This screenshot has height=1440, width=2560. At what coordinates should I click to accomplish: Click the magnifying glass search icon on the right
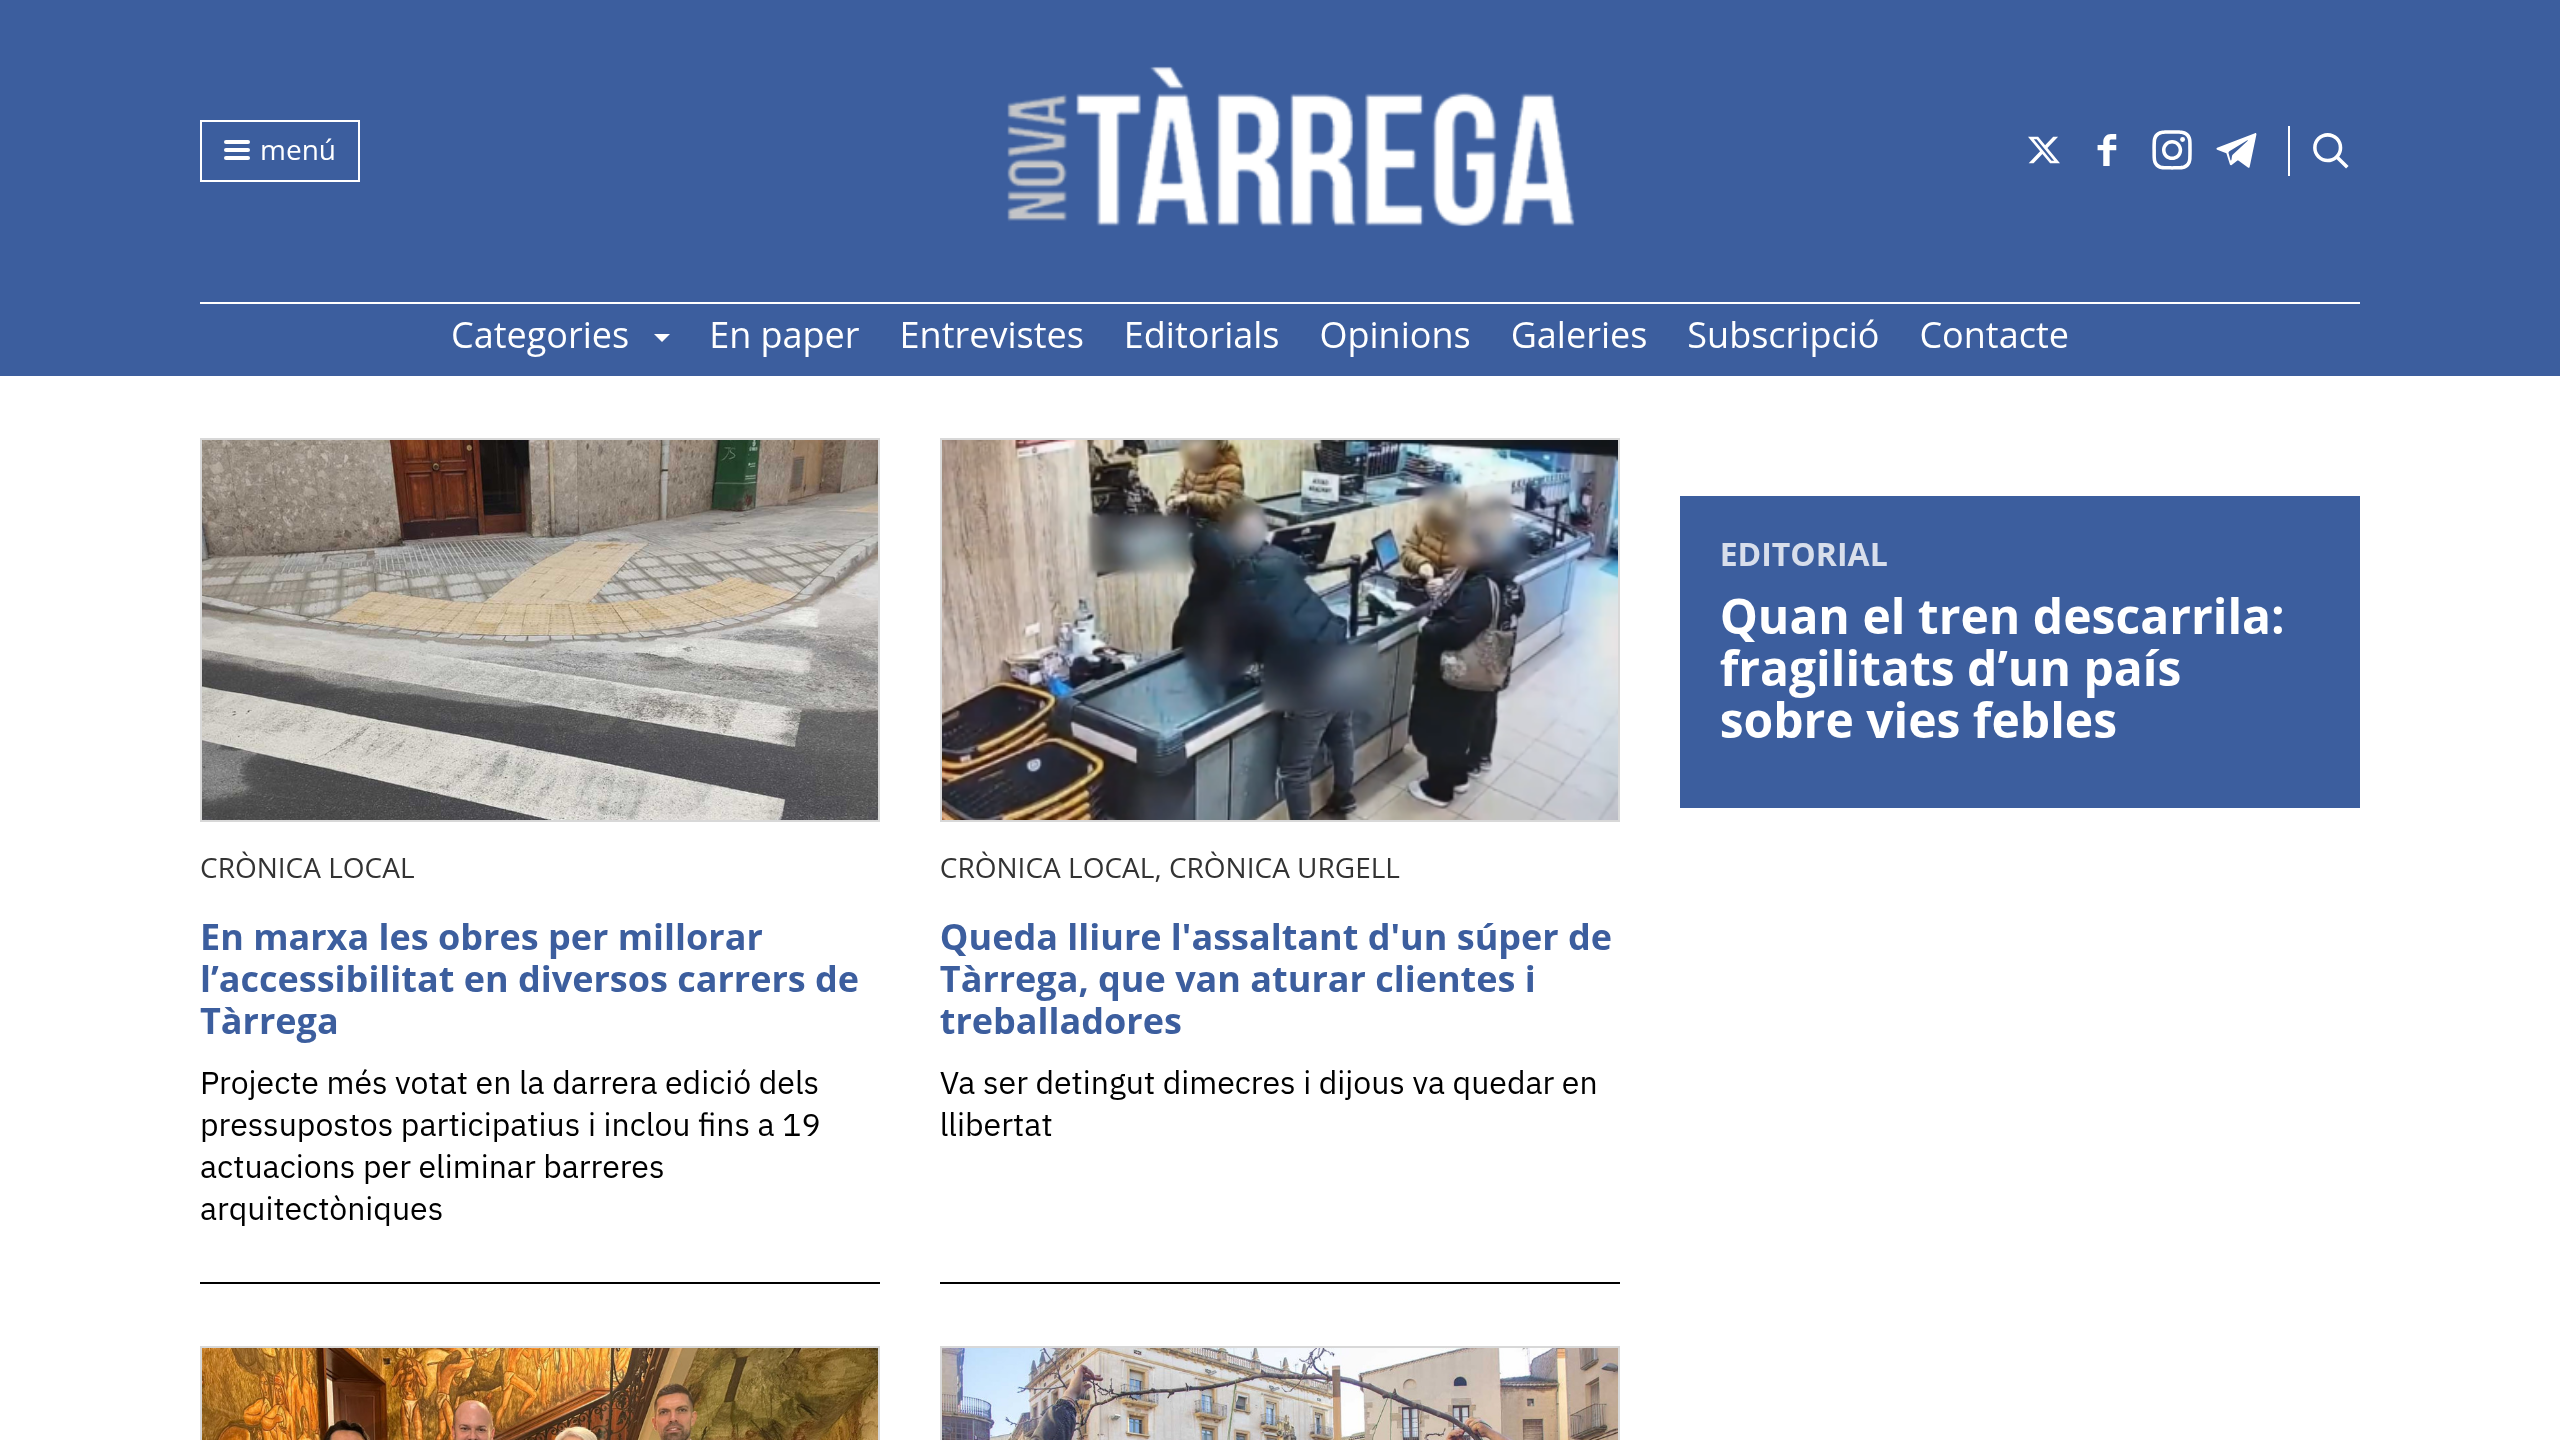click(x=2330, y=151)
